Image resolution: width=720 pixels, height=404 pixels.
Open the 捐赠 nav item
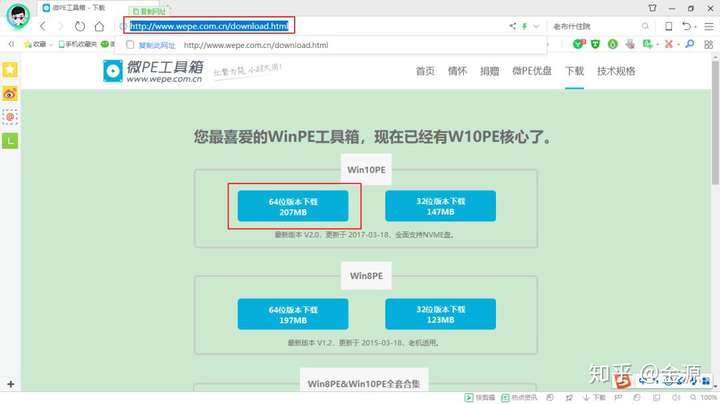click(489, 71)
